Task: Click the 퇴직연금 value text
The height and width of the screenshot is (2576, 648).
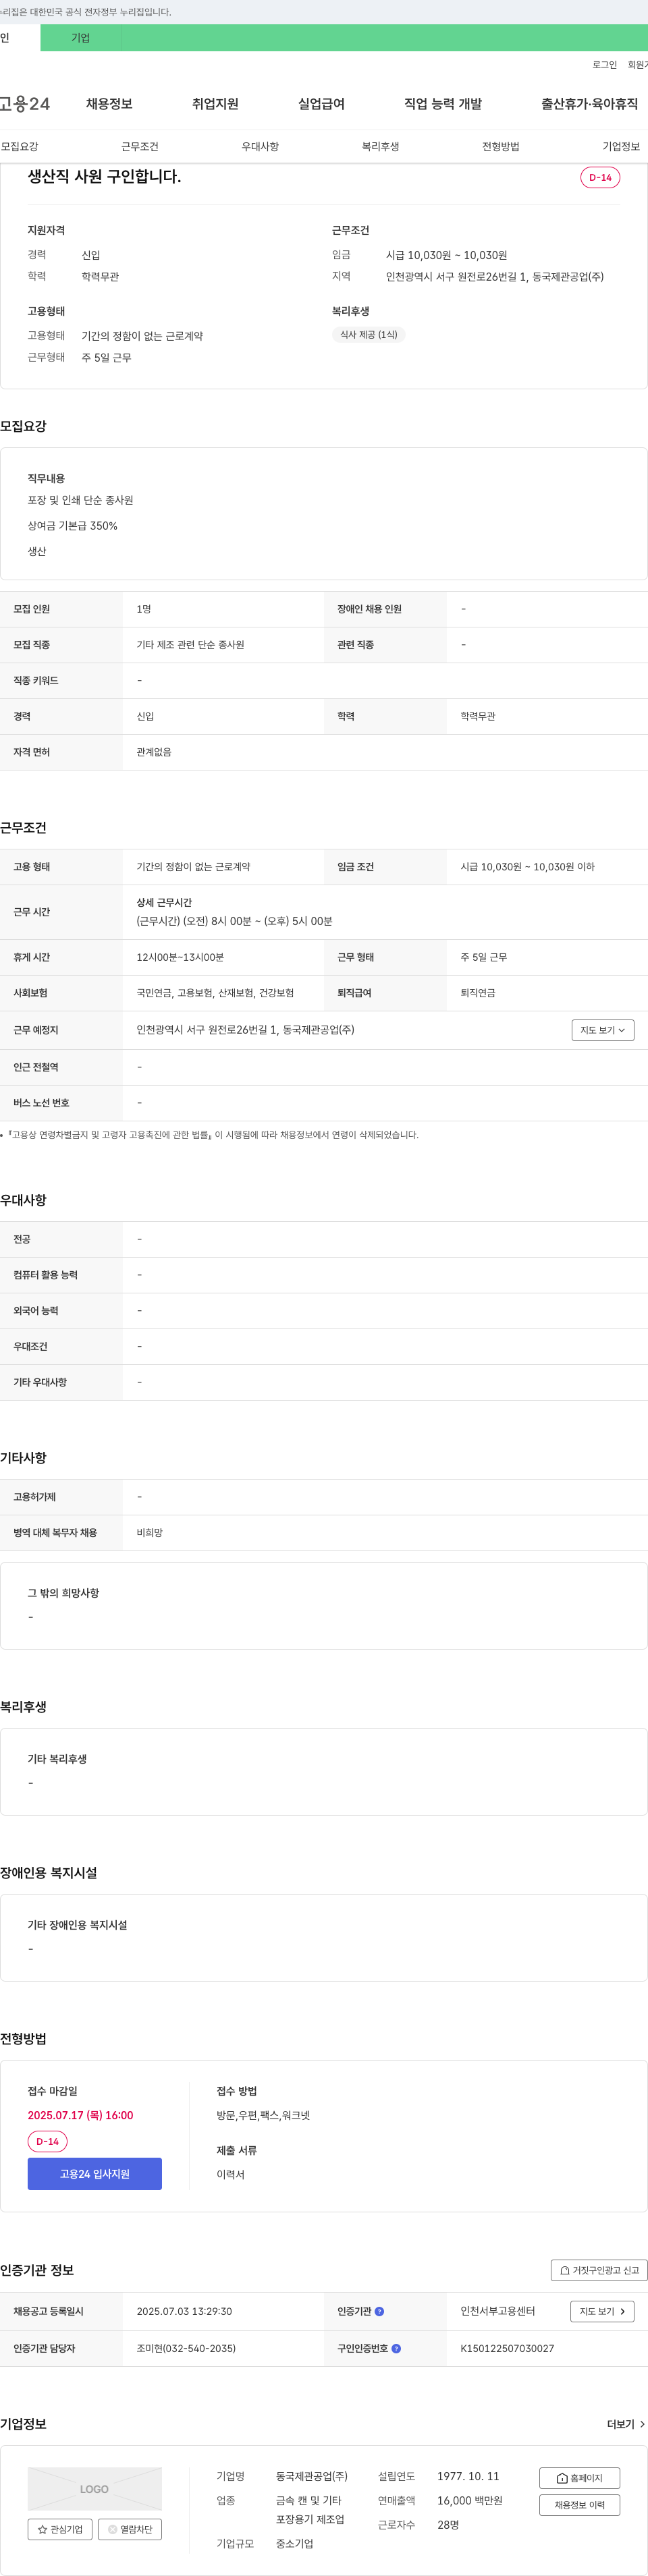Action: 478,993
